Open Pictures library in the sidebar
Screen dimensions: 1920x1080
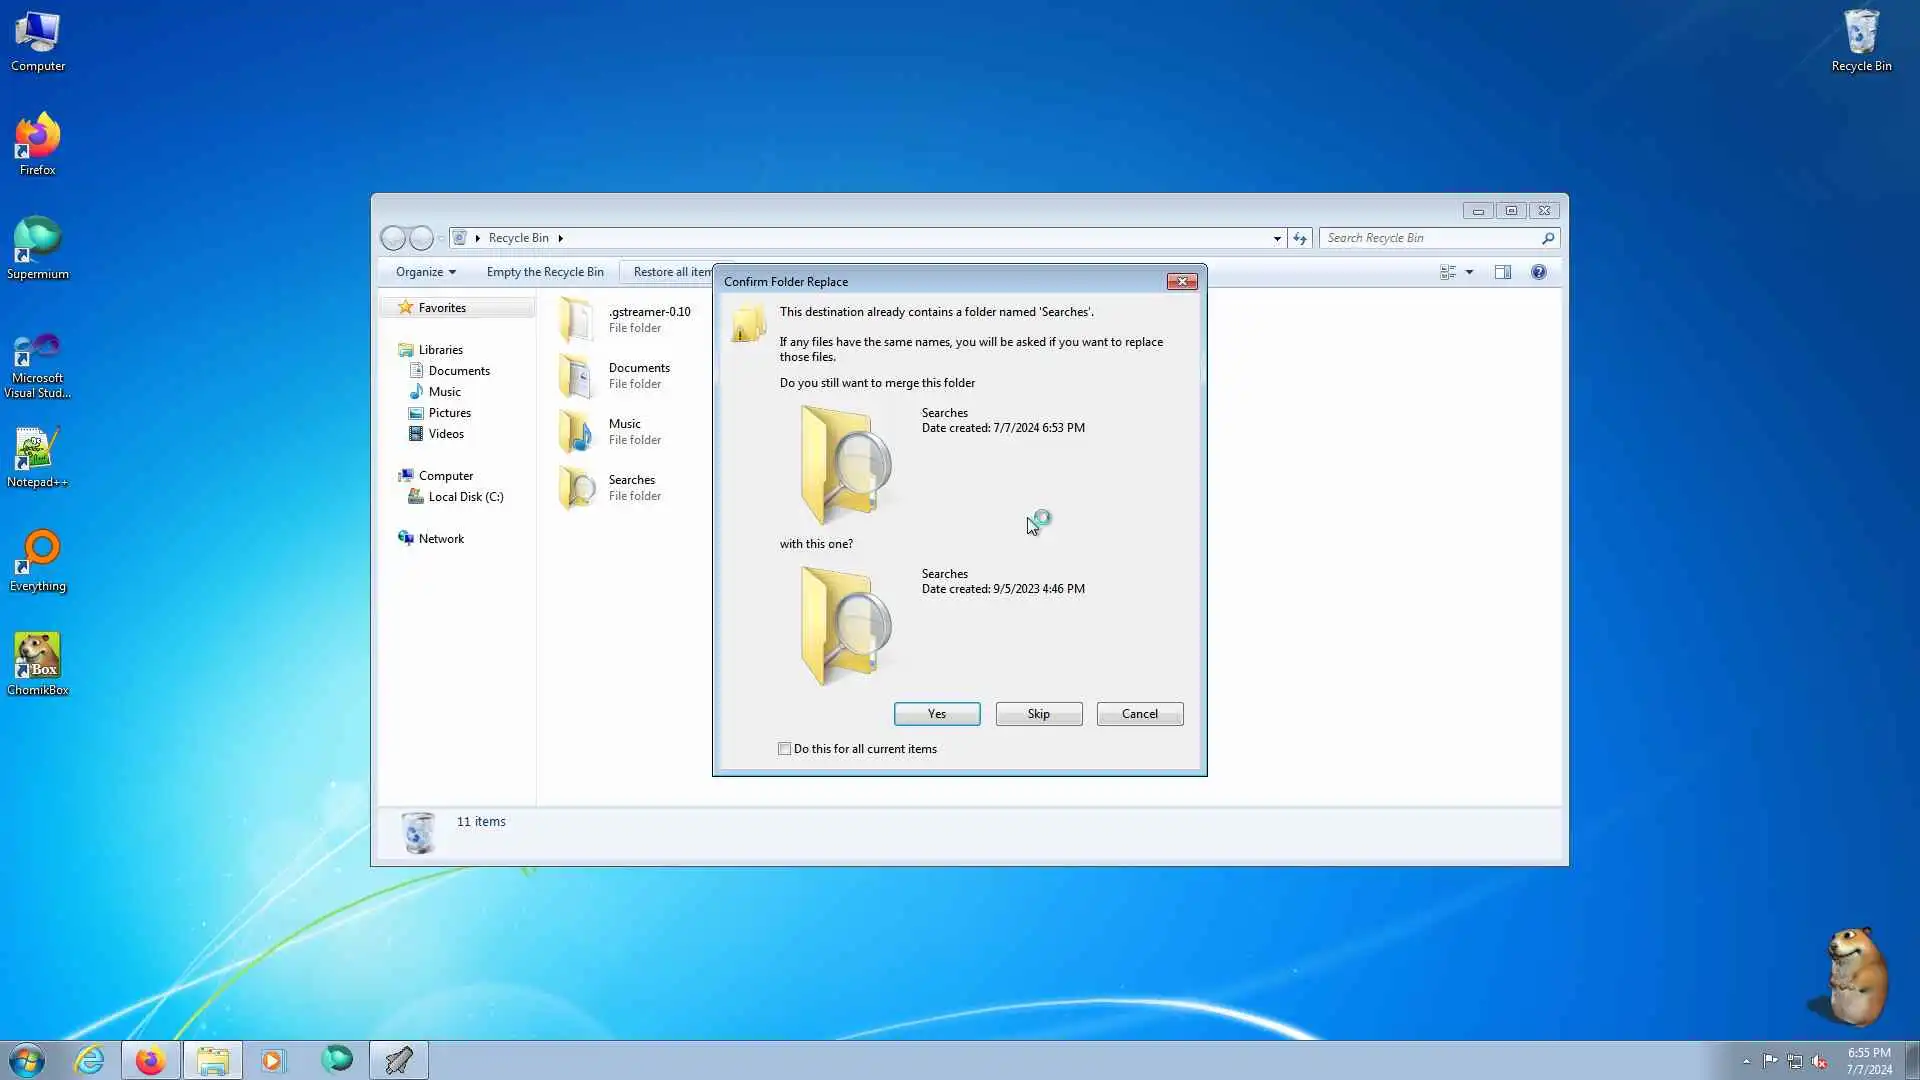pyautogui.click(x=449, y=413)
